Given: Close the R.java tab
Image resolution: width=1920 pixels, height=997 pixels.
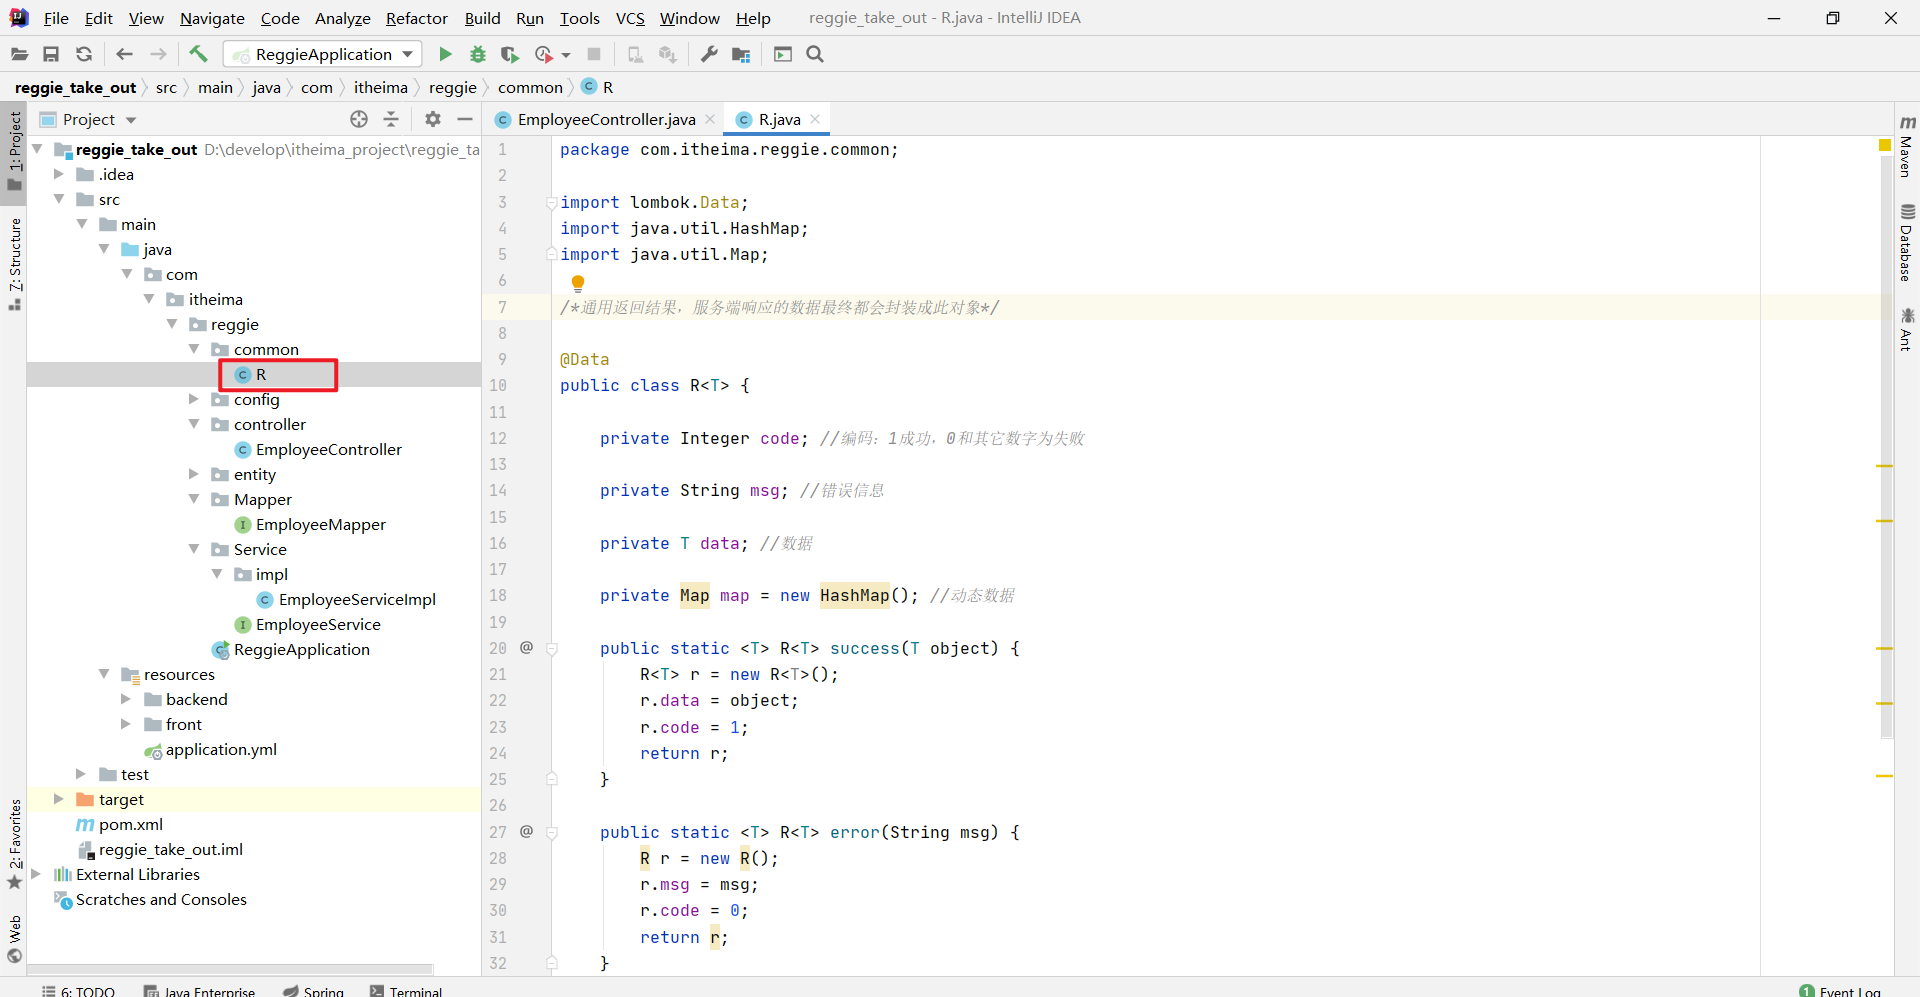Looking at the screenshot, I should coord(815,119).
